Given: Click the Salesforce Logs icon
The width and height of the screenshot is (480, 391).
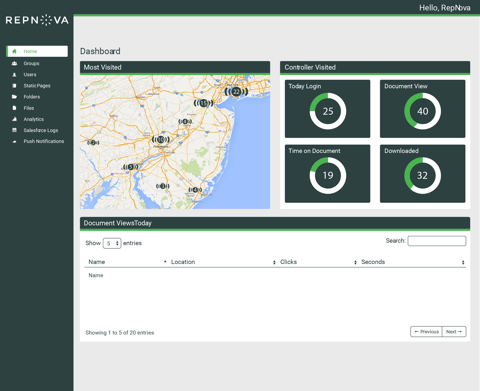Looking at the screenshot, I should (14, 130).
